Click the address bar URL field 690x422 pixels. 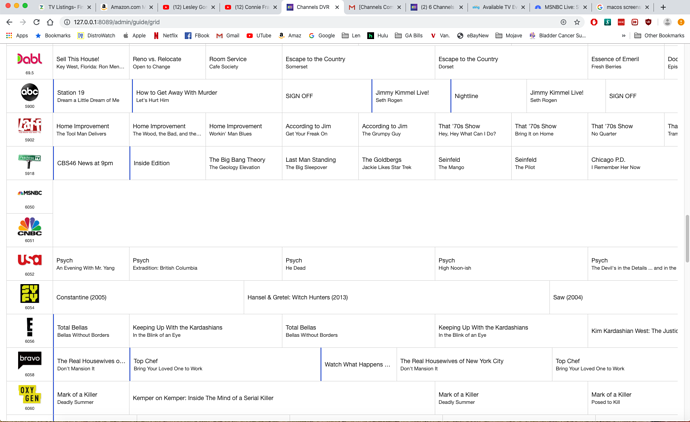click(300, 22)
